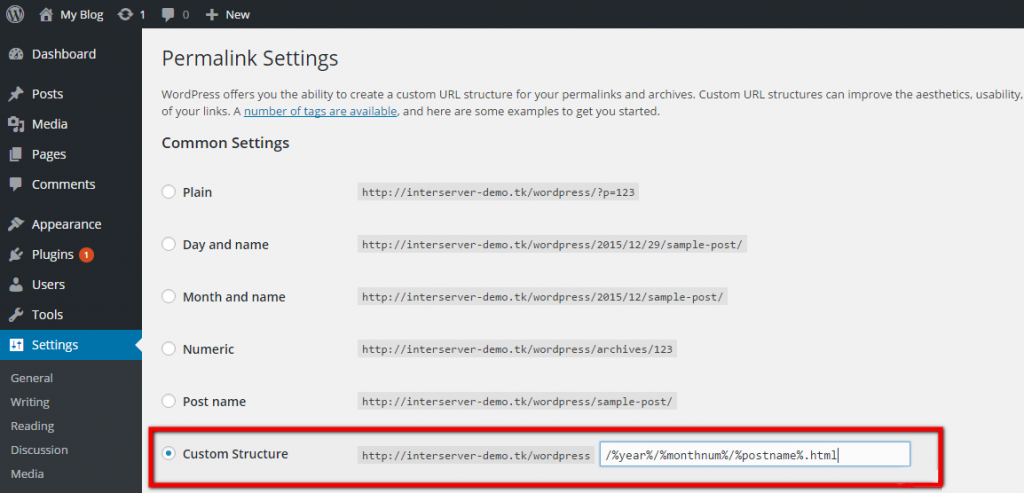Open the Discussion settings submenu link
Viewport: 1024px width, 493px height.
(x=39, y=450)
